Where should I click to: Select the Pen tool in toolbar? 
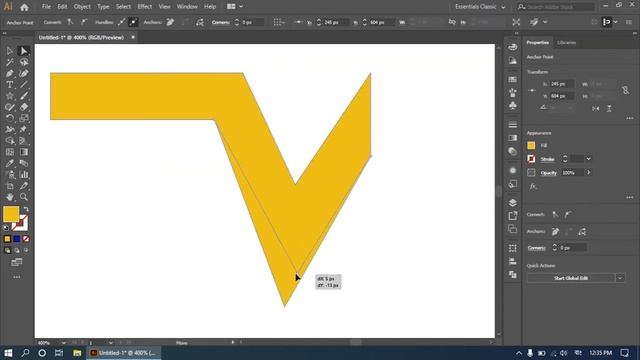[x=9, y=73]
